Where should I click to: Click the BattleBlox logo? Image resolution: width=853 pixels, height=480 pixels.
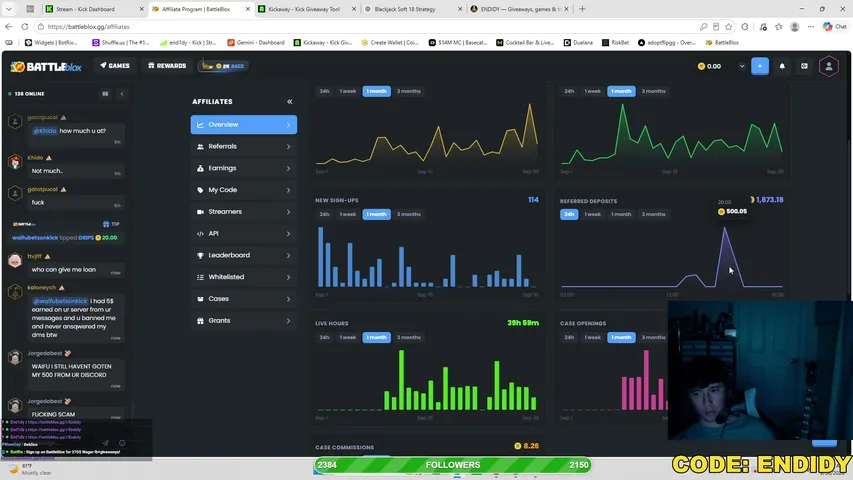click(x=46, y=66)
